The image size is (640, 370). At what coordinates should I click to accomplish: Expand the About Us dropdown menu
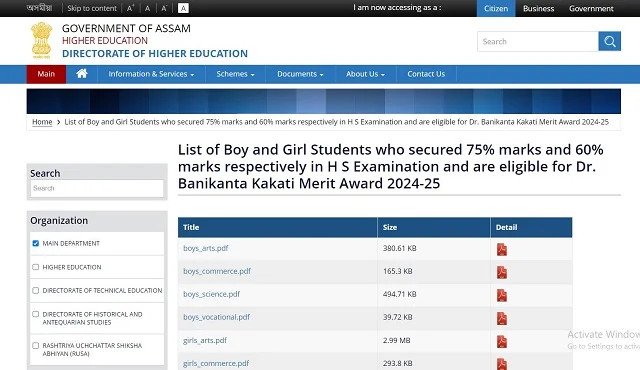pos(365,74)
